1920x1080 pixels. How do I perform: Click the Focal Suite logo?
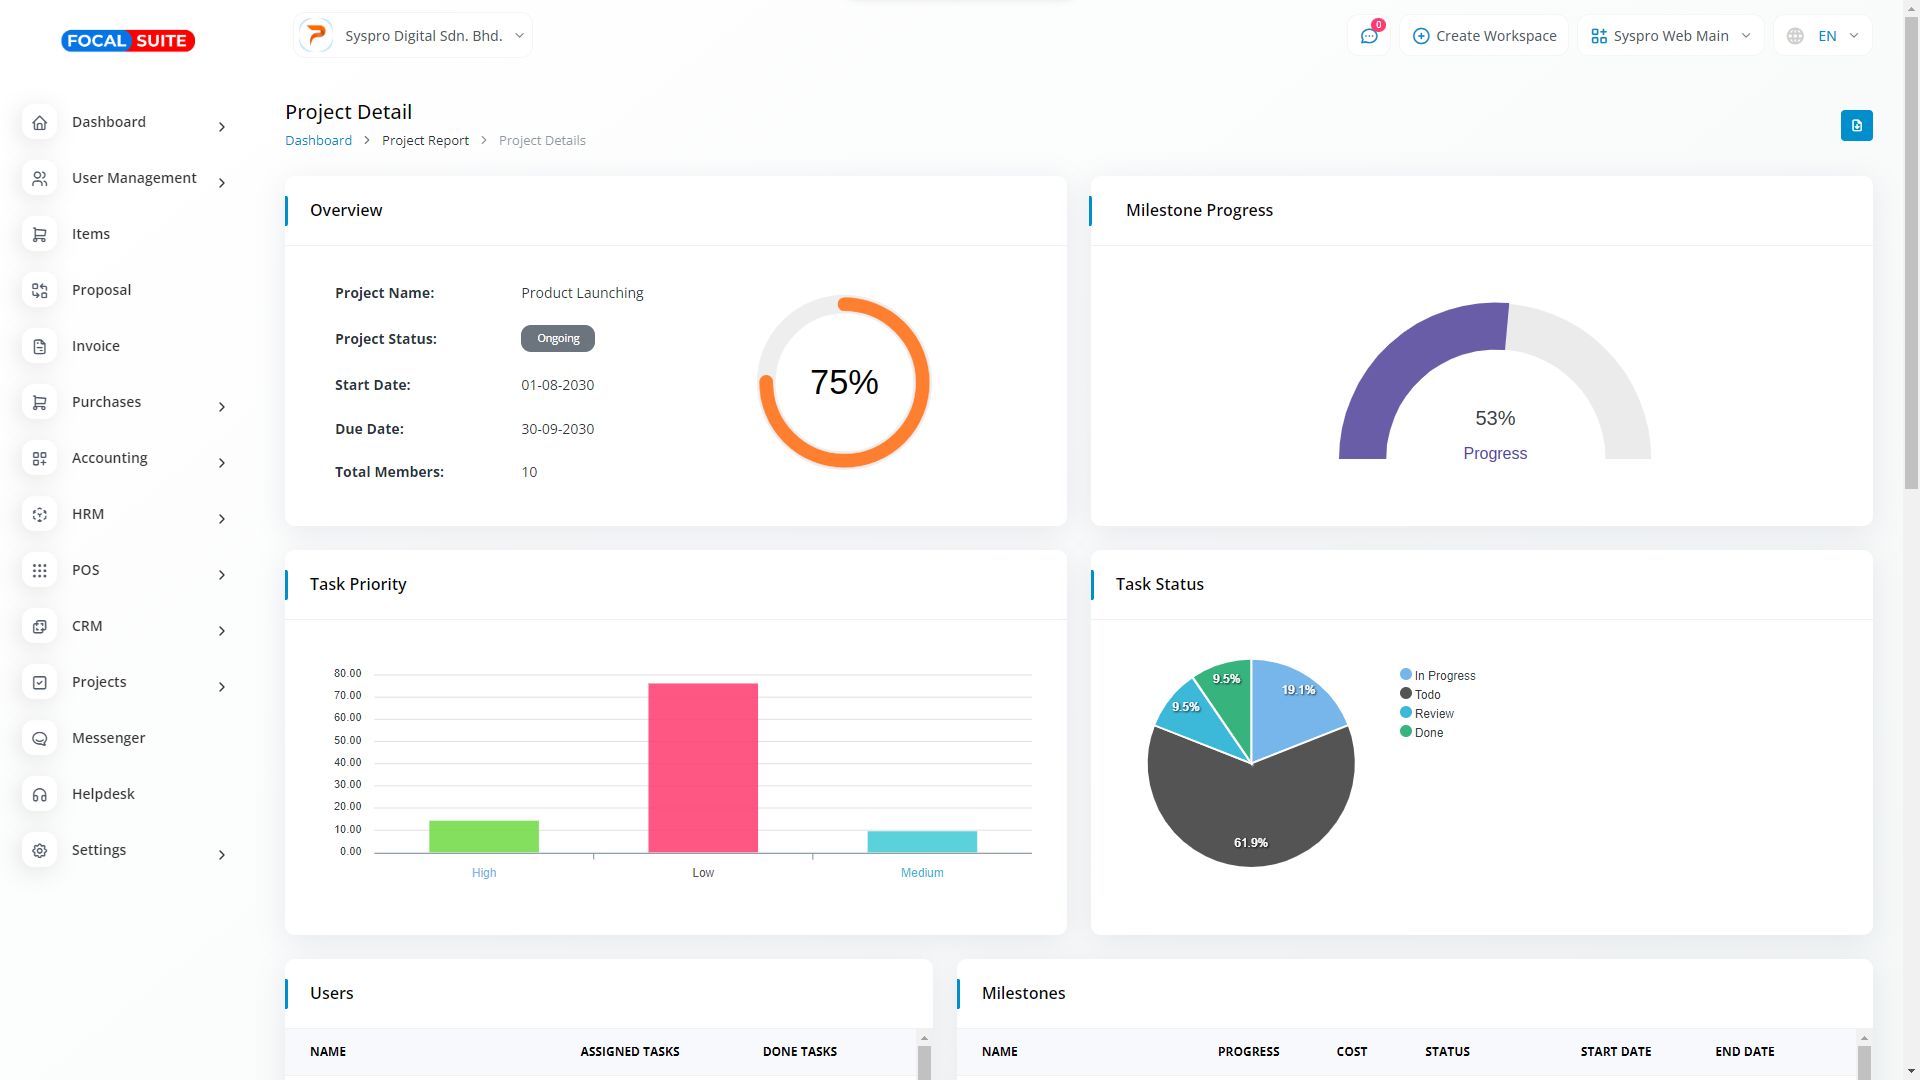pos(128,41)
